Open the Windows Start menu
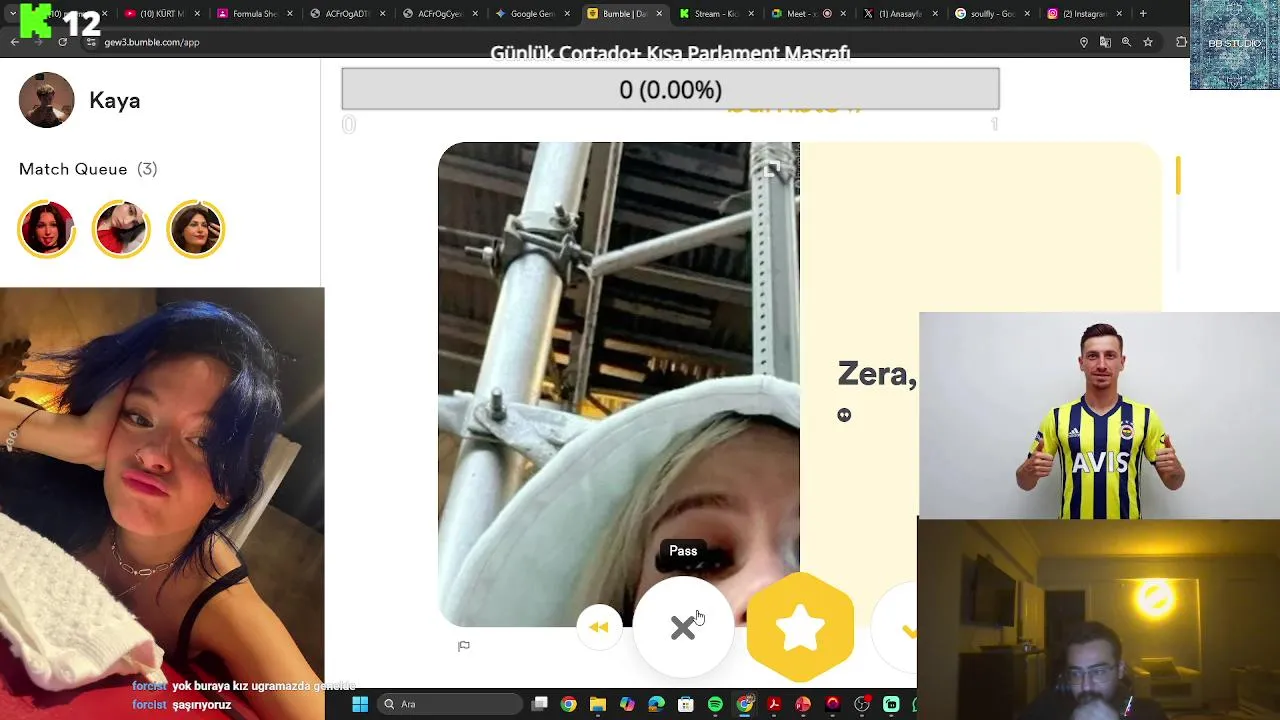The width and height of the screenshot is (1280, 720). pyautogui.click(x=360, y=704)
